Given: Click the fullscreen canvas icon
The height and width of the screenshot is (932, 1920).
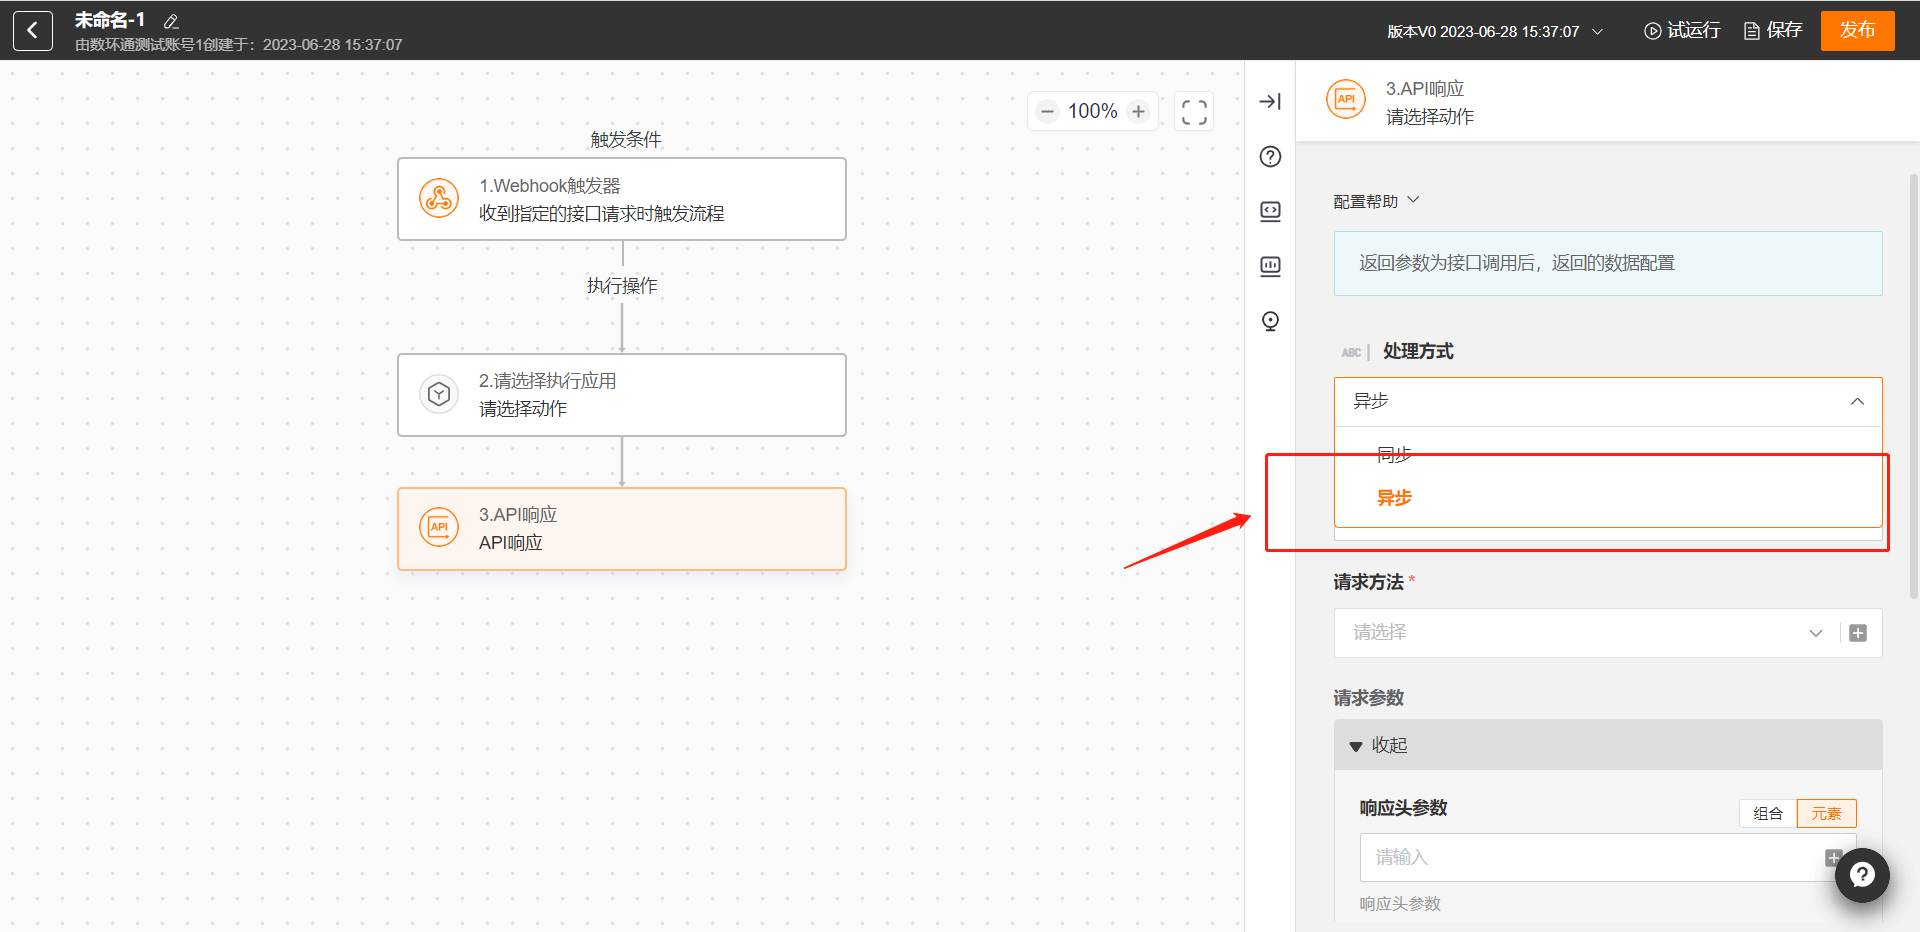Looking at the screenshot, I should (x=1194, y=111).
